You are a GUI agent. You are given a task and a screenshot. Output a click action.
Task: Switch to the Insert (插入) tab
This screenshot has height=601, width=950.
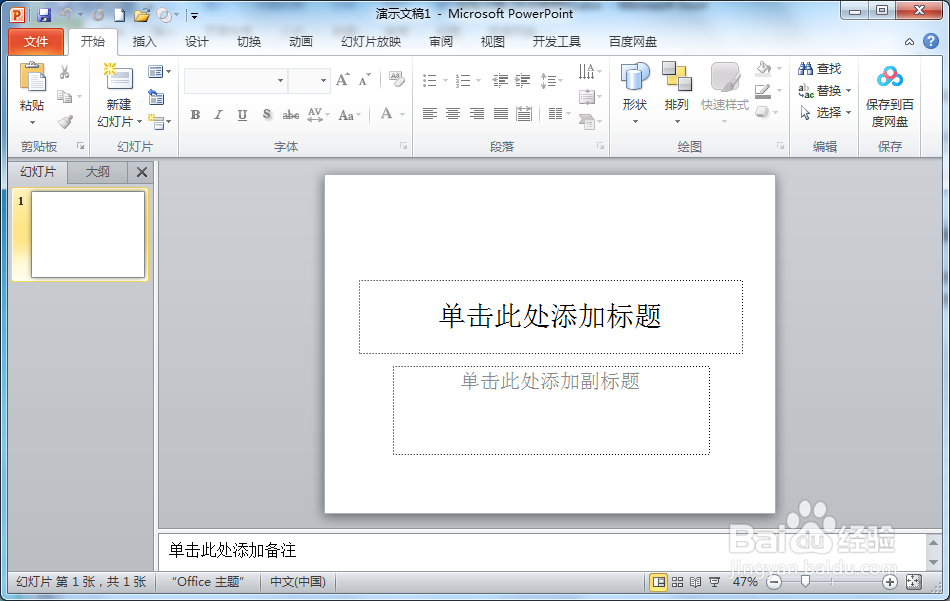coord(145,42)
